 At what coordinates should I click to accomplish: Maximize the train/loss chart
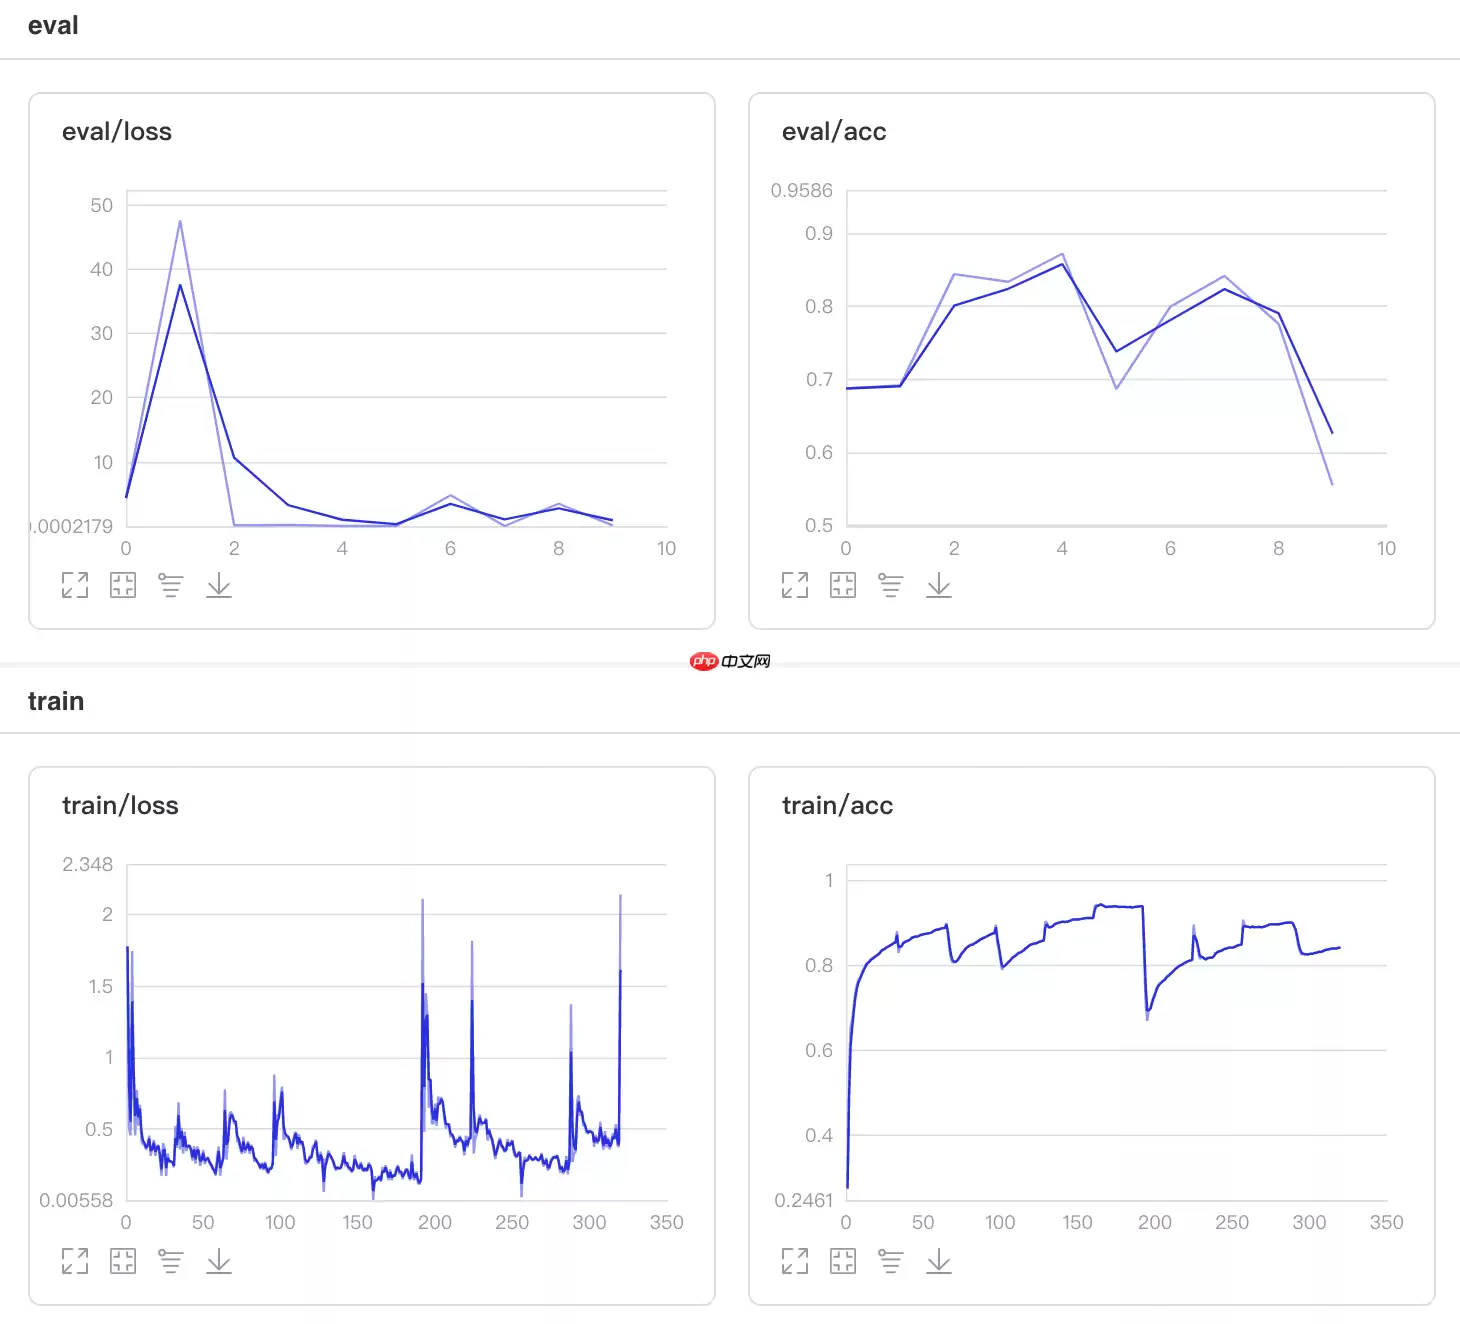75,1261
